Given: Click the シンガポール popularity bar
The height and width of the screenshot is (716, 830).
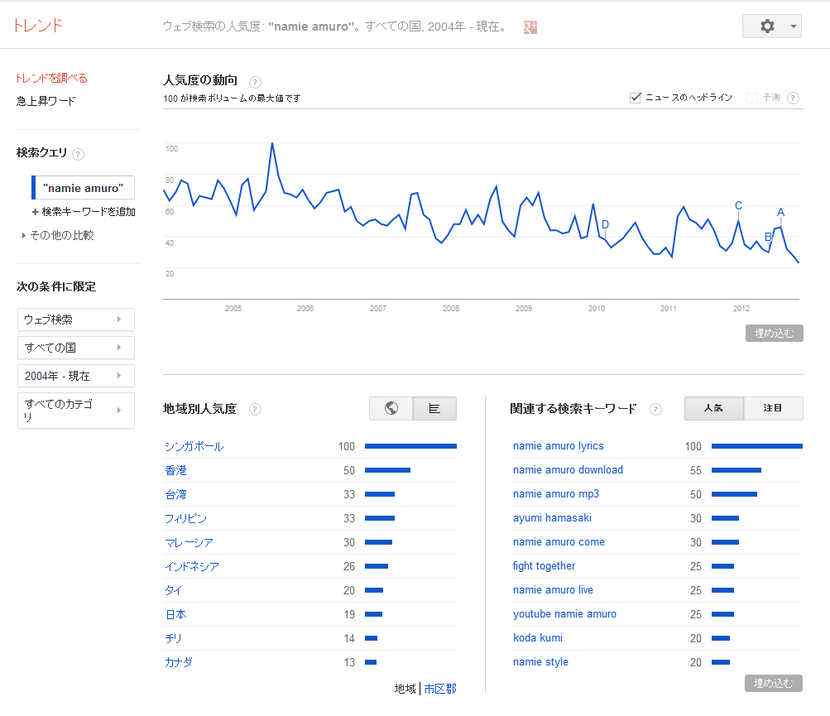Looking at the screenshot, I should click(x=411, y=446).
